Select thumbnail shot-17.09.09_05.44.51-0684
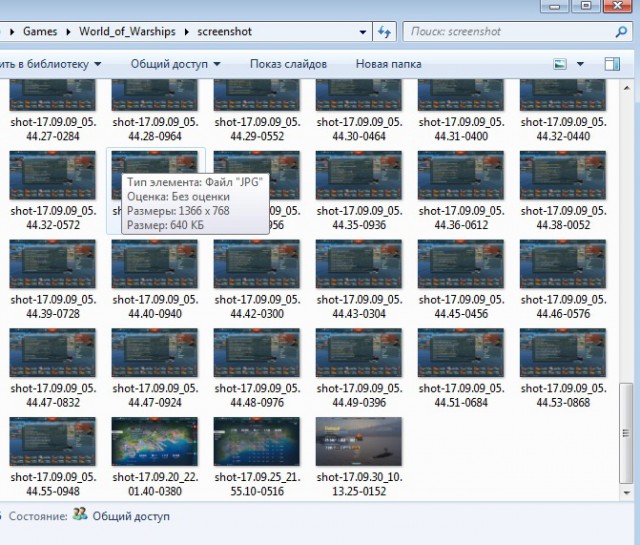 (461, 352)
